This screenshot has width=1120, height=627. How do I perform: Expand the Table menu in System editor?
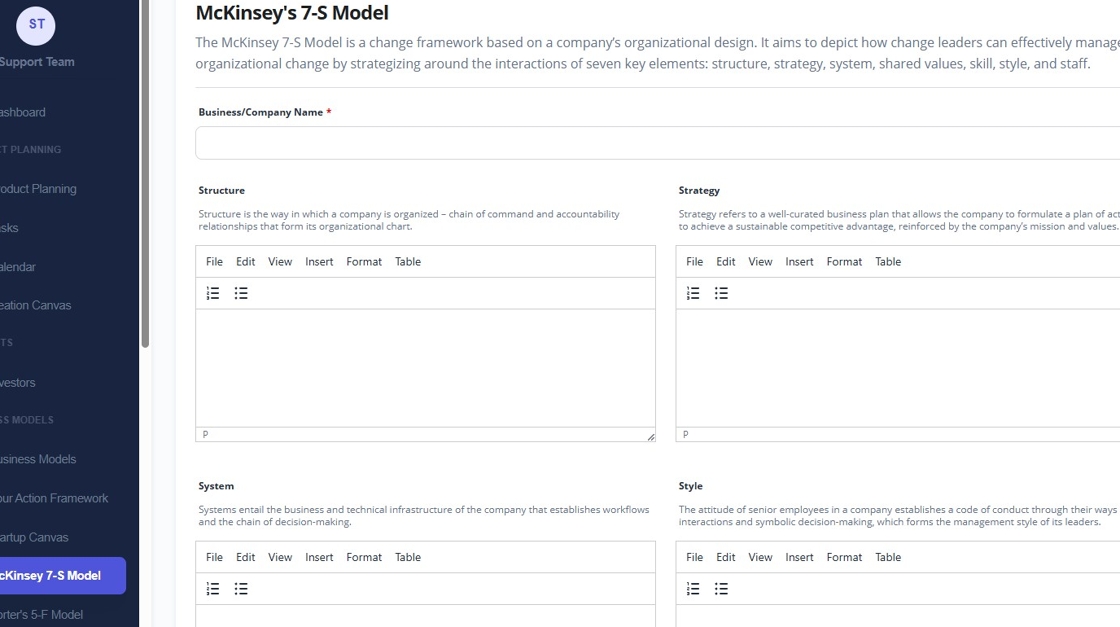(408, 558)
